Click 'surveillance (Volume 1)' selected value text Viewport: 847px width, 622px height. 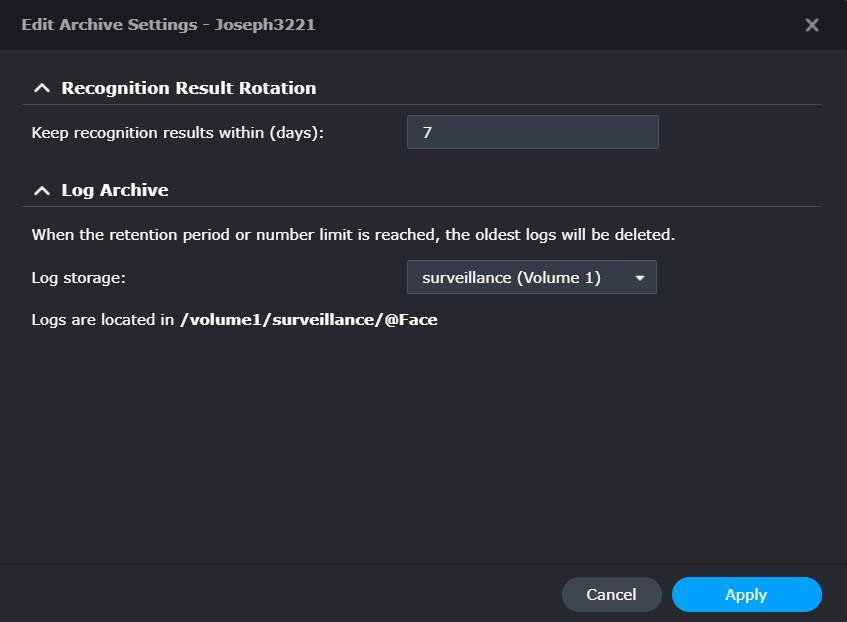pyautogui.click(x=511, y=278)
